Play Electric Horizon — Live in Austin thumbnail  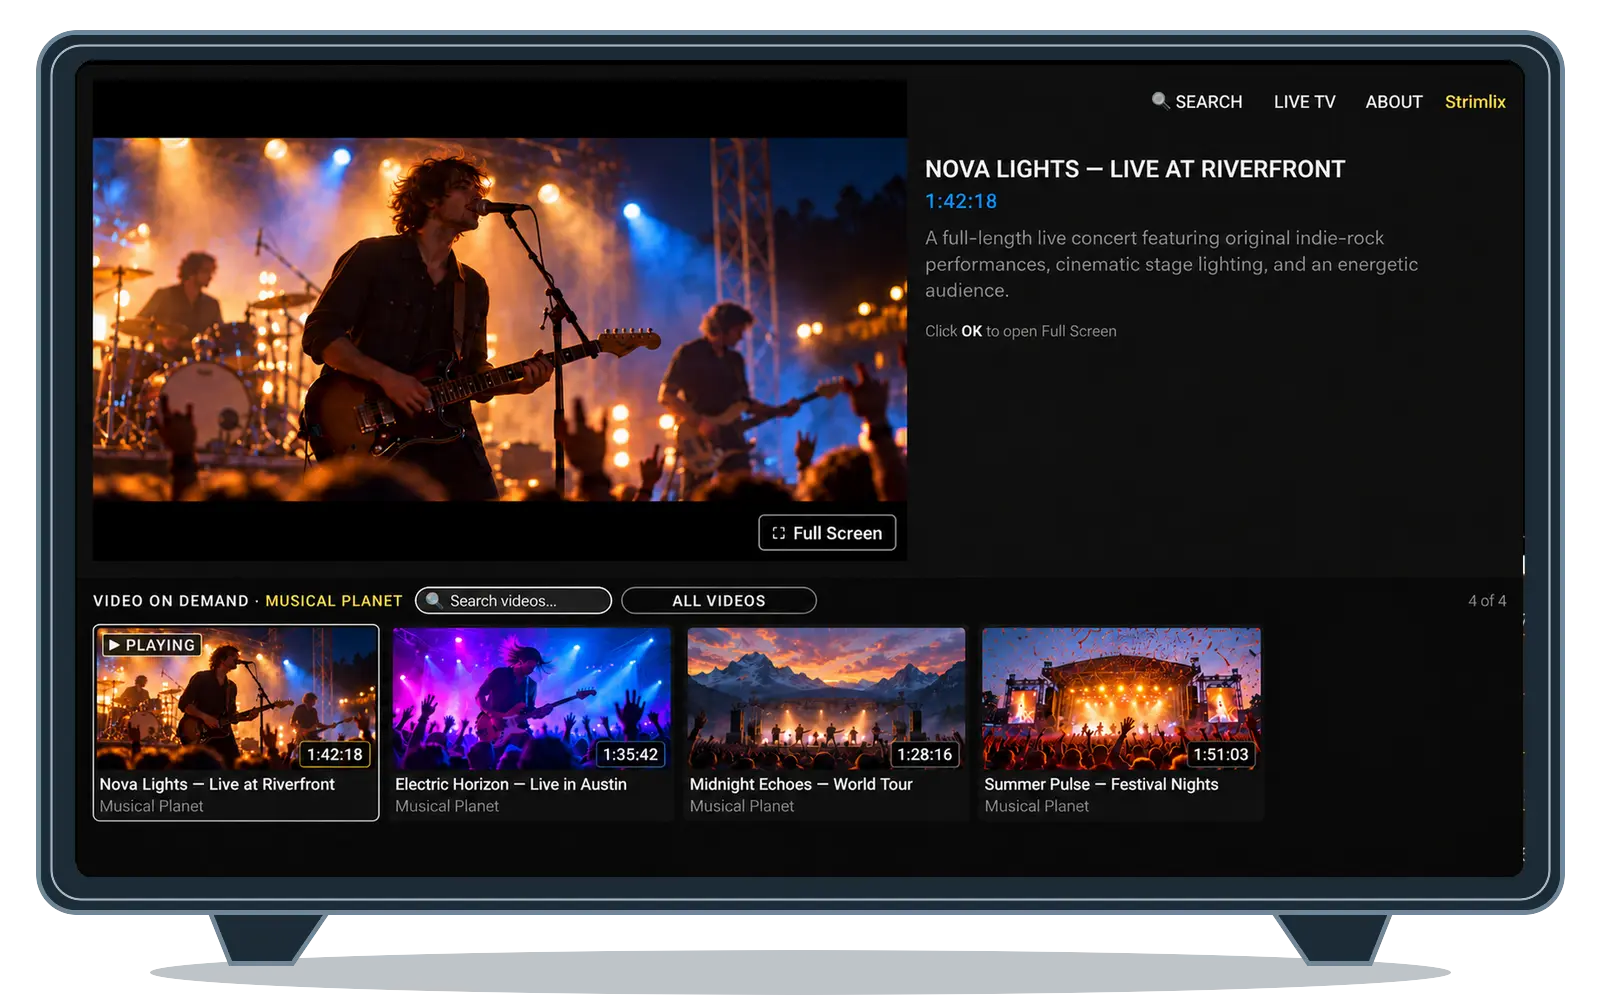532,699
